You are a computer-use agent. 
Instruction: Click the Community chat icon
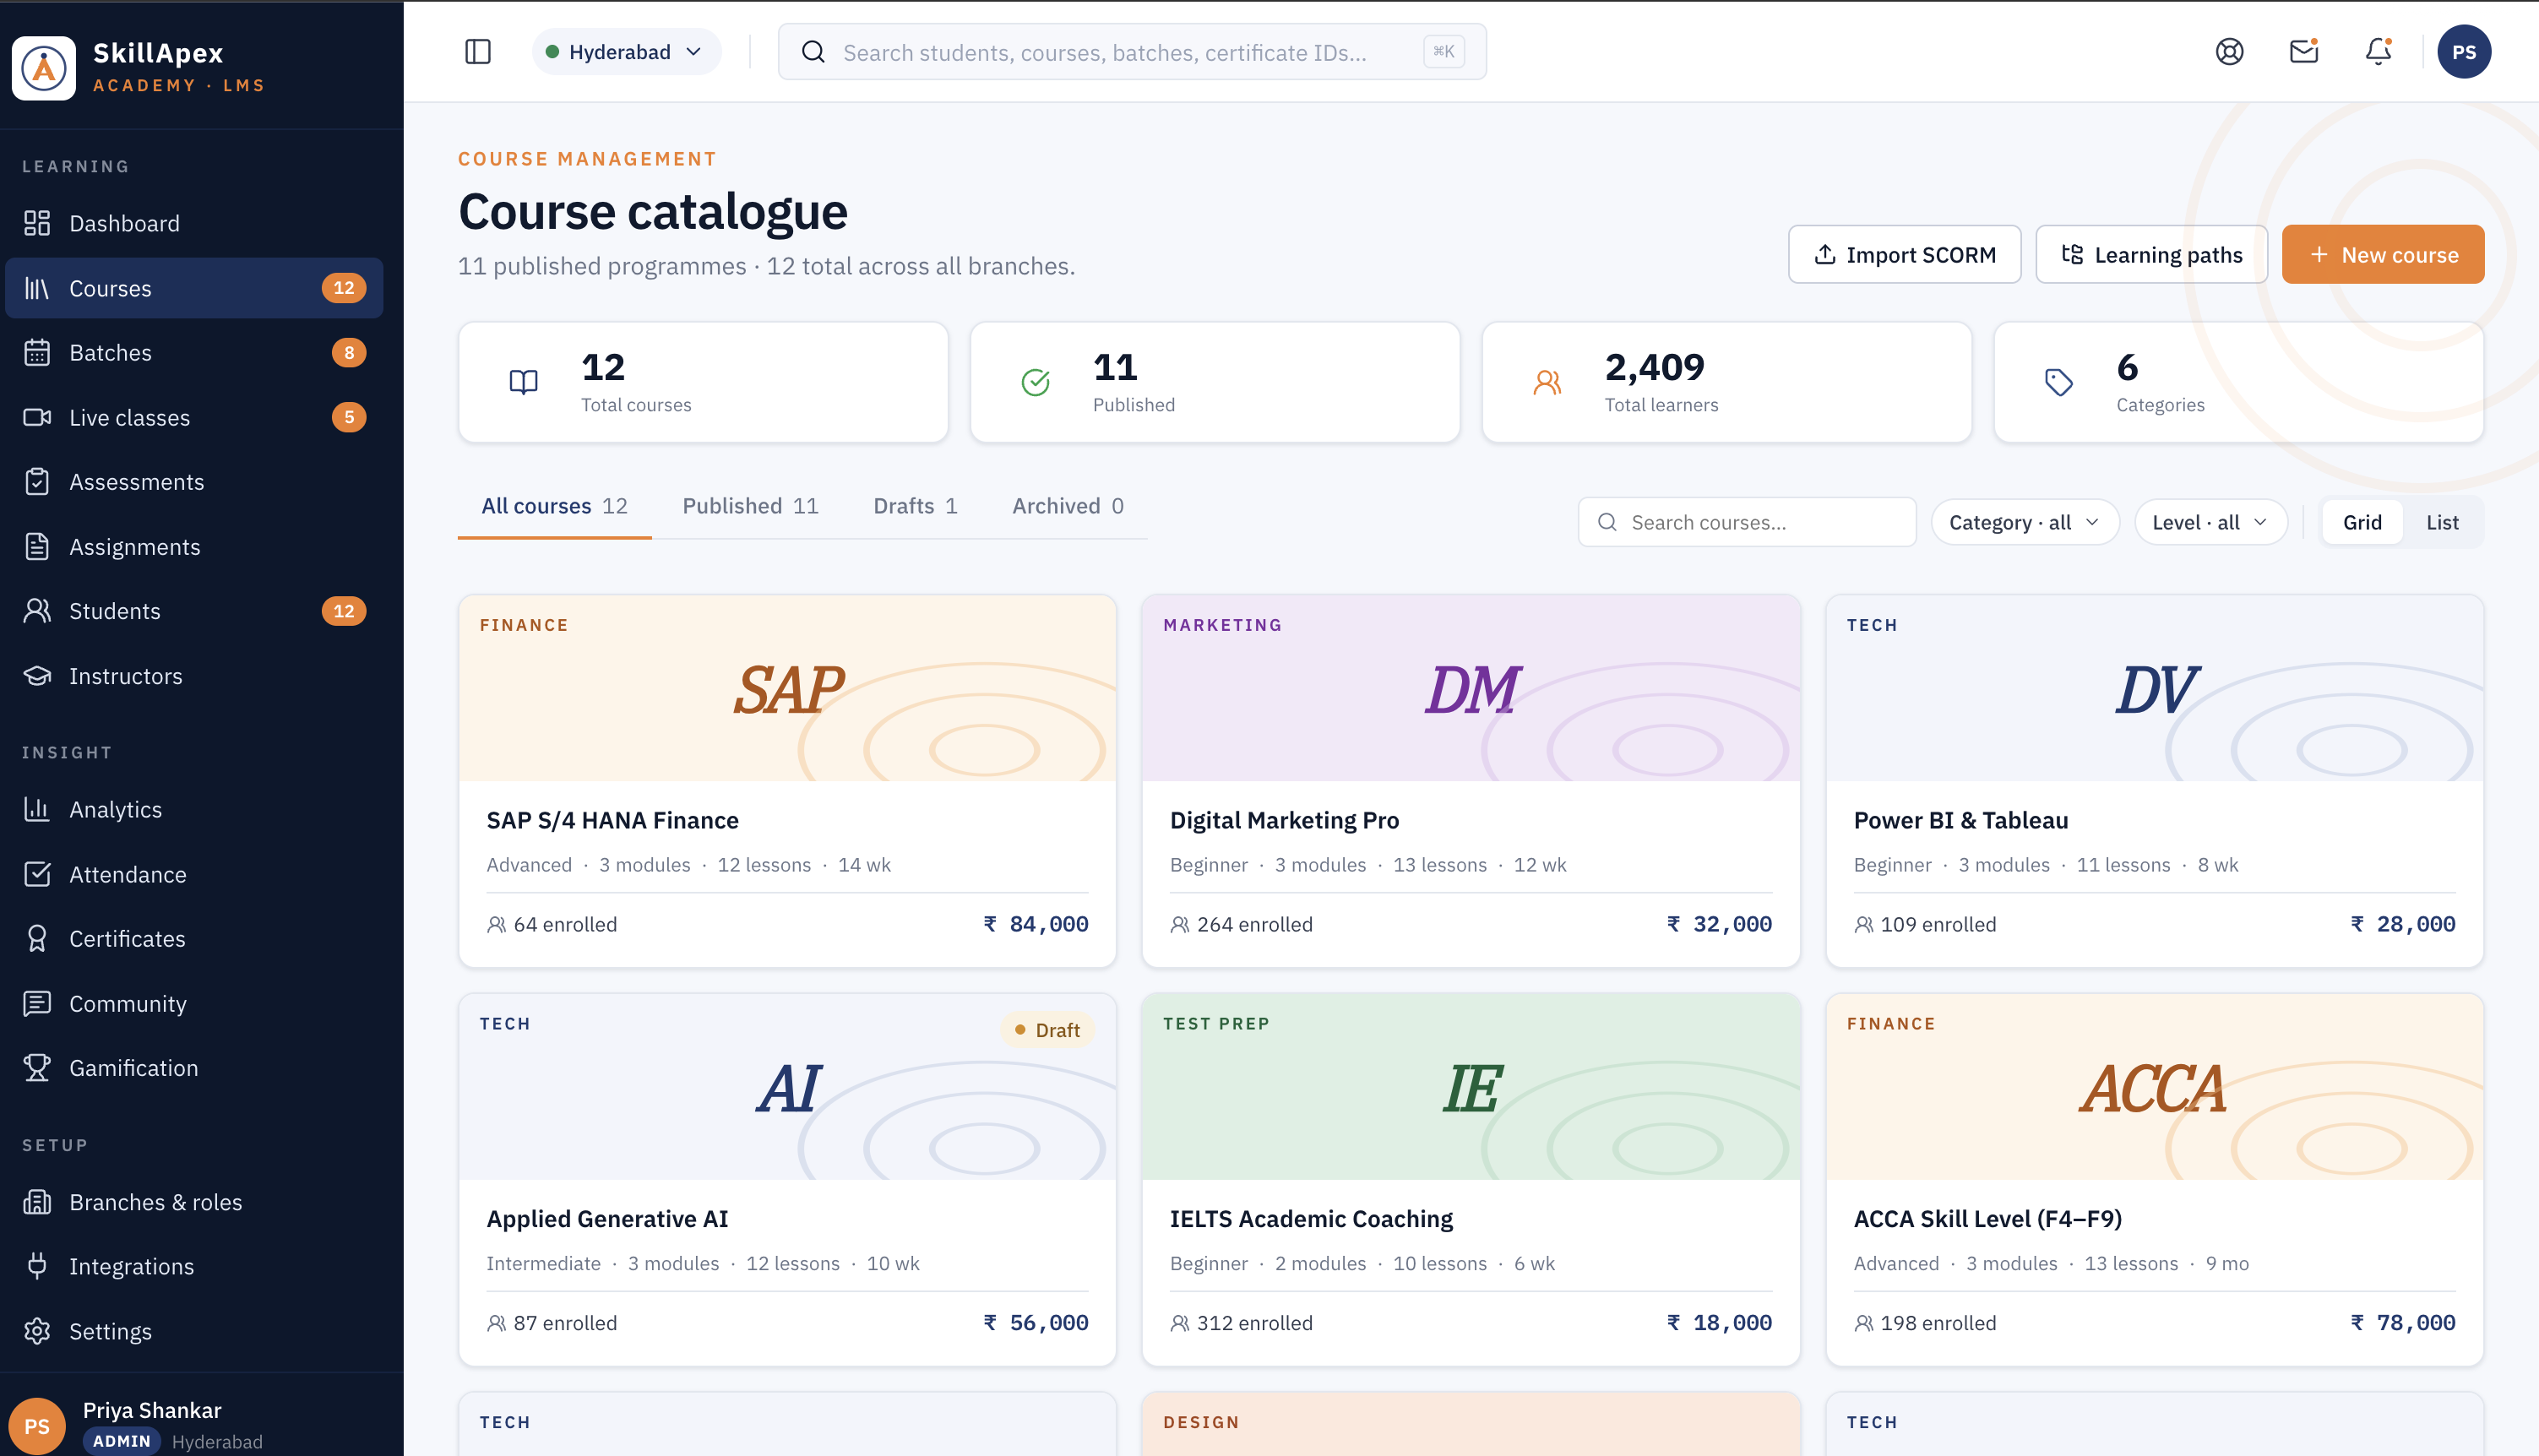pos(37,1003)
